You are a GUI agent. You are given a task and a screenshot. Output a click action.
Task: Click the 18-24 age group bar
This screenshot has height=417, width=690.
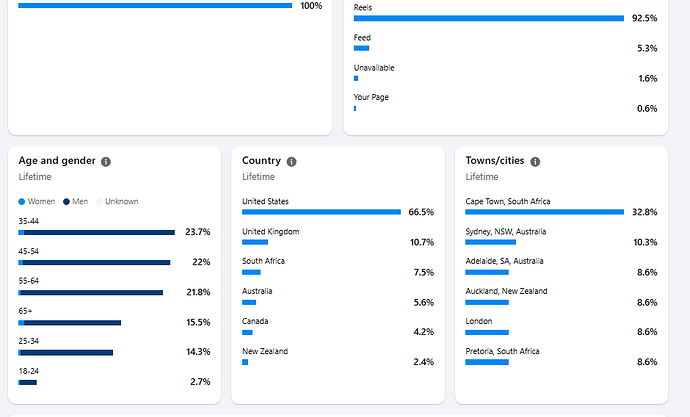coord(28,382)
